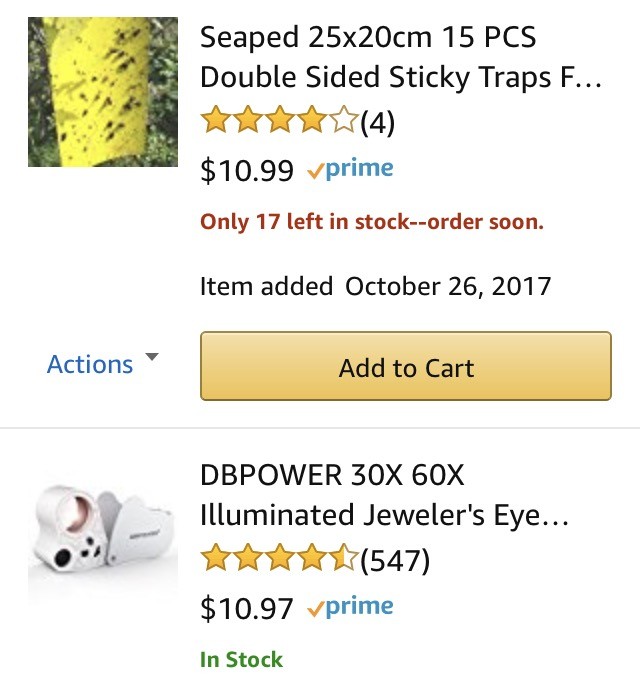Image resolution: width=640 pixels, height=698 pixels.
Task: Click the half-filled star in DBPOWER rating
Action: [x=344, y=557]
